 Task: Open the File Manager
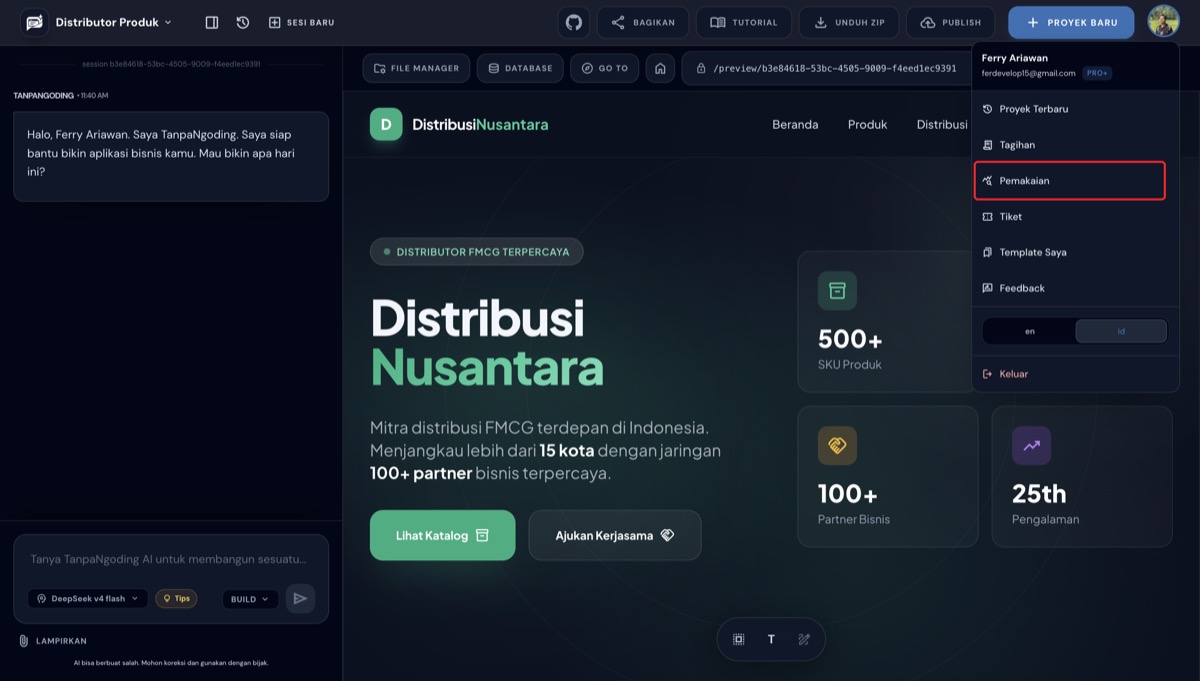point(416,68)
